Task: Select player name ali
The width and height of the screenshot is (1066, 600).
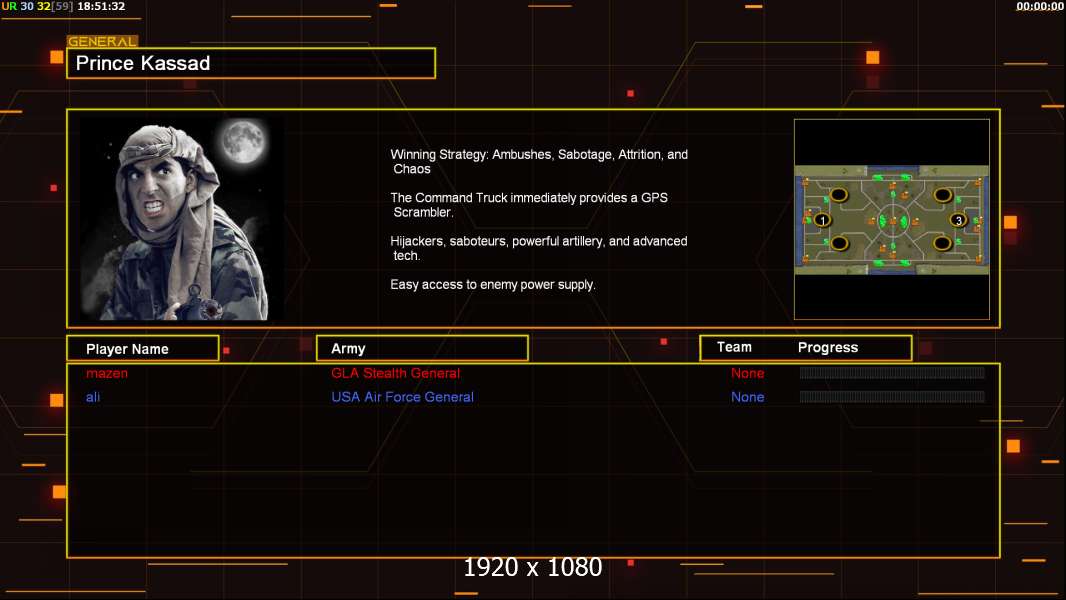Action: (x=93, y=397)
